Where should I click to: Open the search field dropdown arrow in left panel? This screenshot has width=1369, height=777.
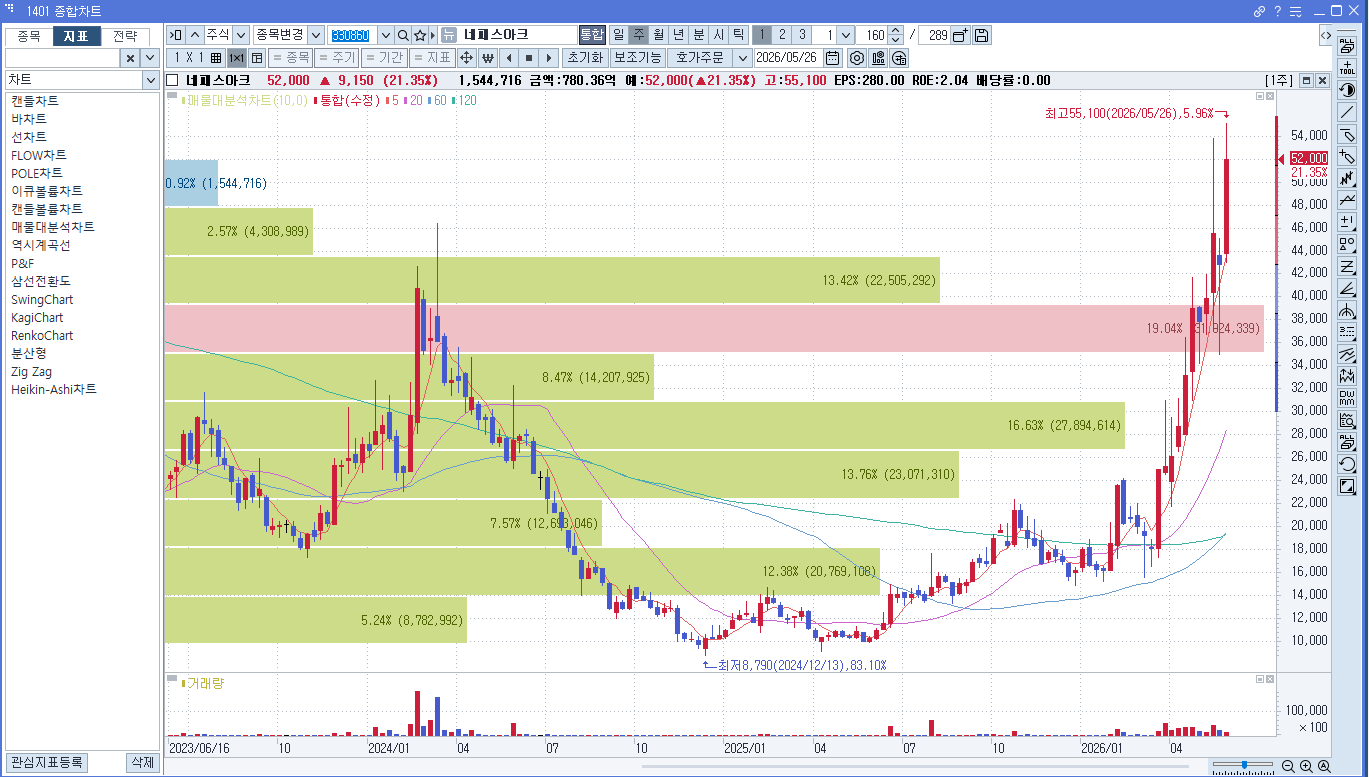pos(150,58)
